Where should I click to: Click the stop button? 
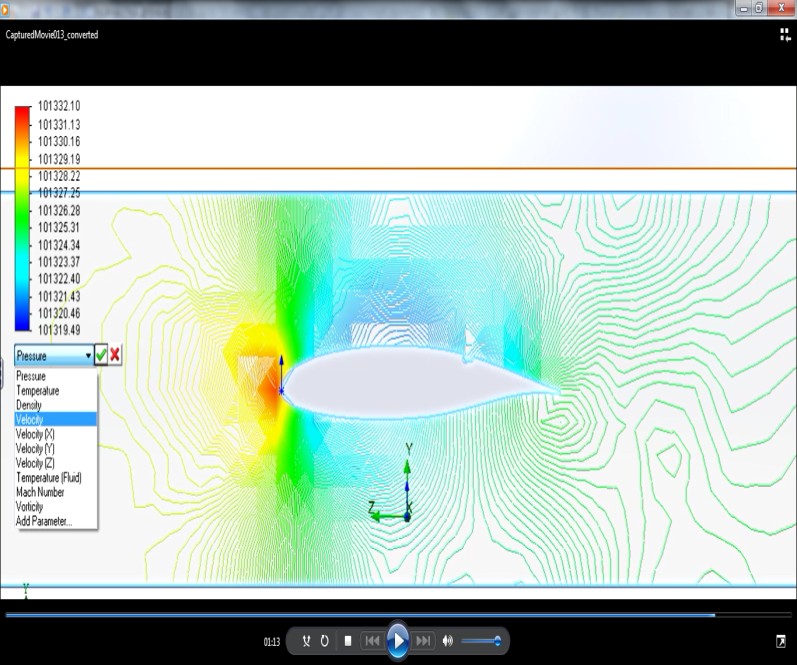click(348, 641)
